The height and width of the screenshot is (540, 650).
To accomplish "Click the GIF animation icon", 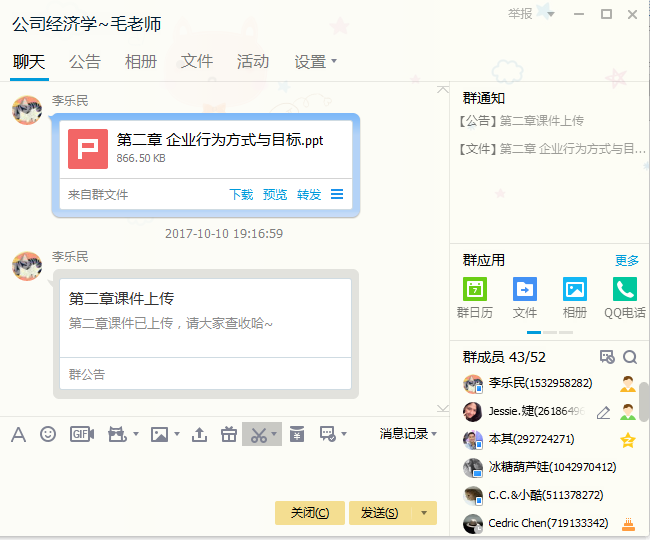I will click(x=81, y=434).
